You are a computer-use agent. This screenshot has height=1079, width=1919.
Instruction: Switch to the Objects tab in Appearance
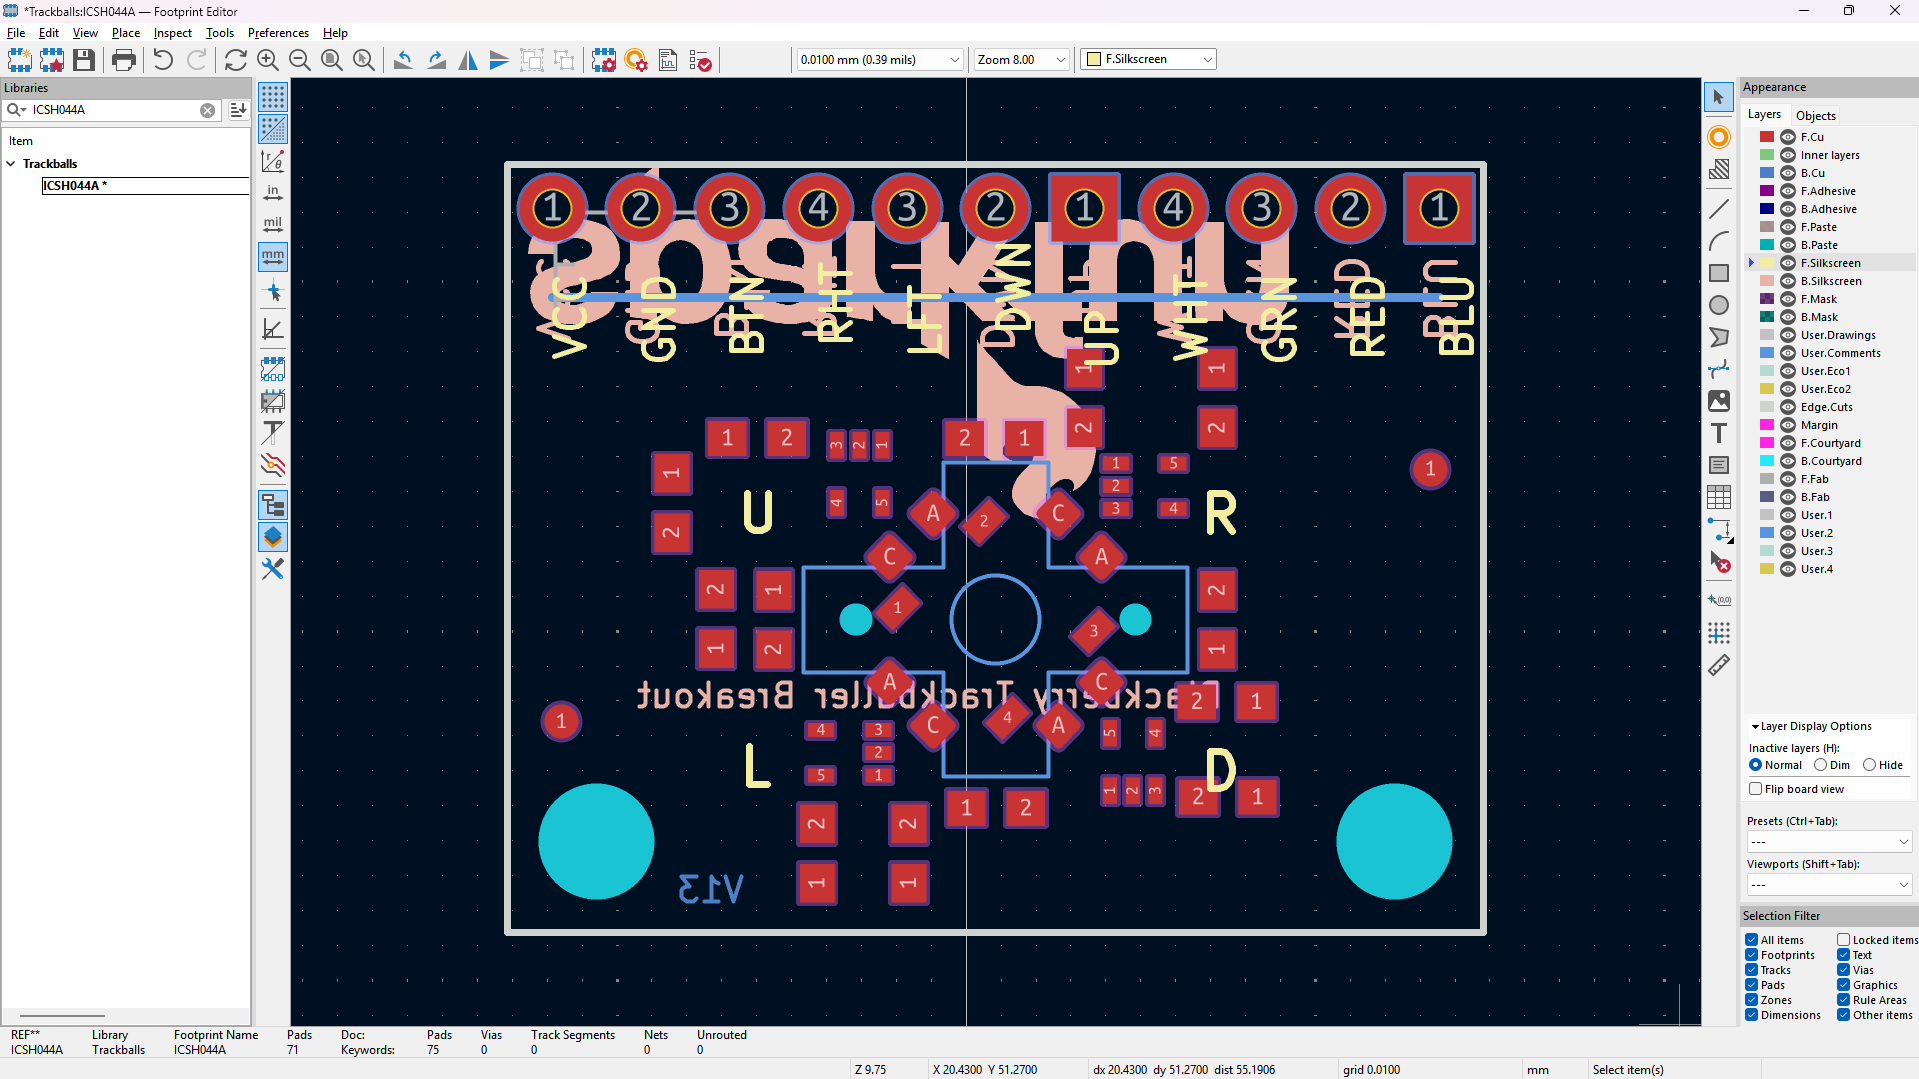[x=1815, y=115]
